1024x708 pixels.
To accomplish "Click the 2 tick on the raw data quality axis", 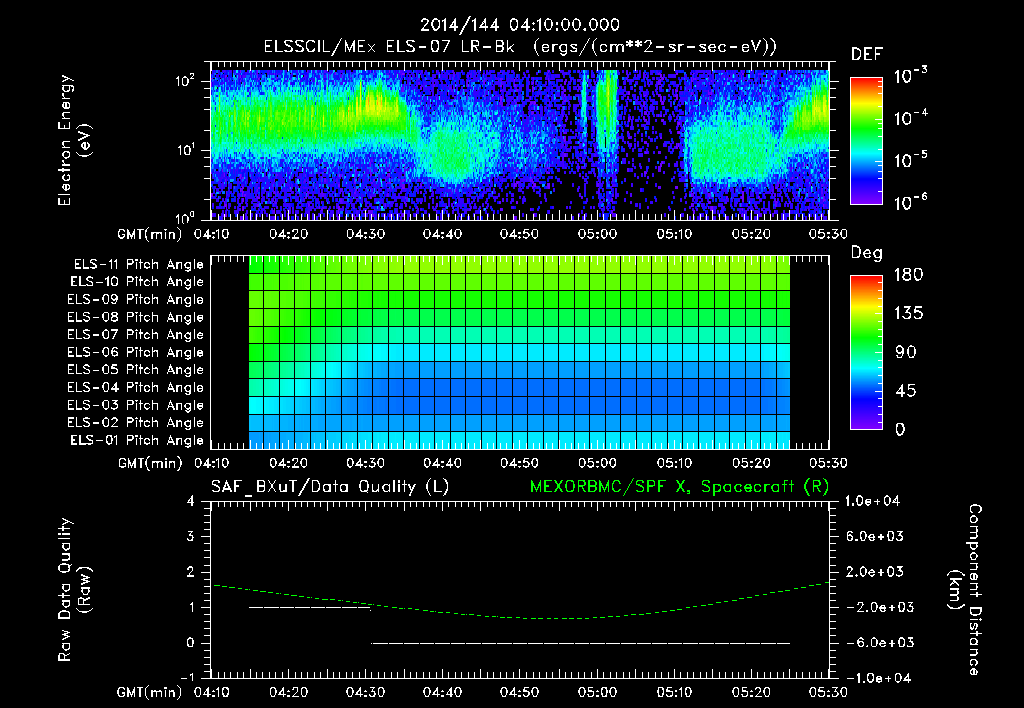I will [x=191, y=572].
